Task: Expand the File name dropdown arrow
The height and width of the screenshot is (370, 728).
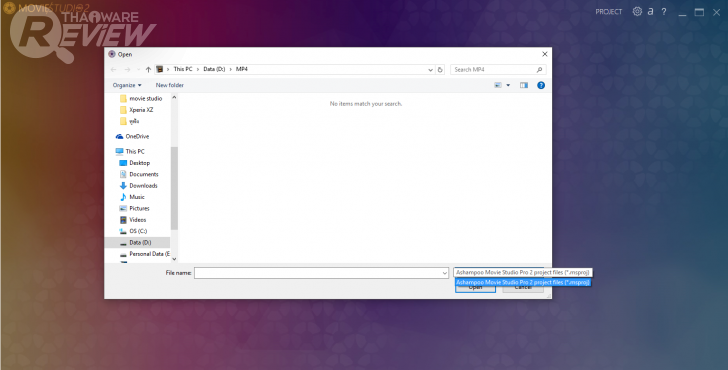Action: pyautogui.click(x=444, y=273)
